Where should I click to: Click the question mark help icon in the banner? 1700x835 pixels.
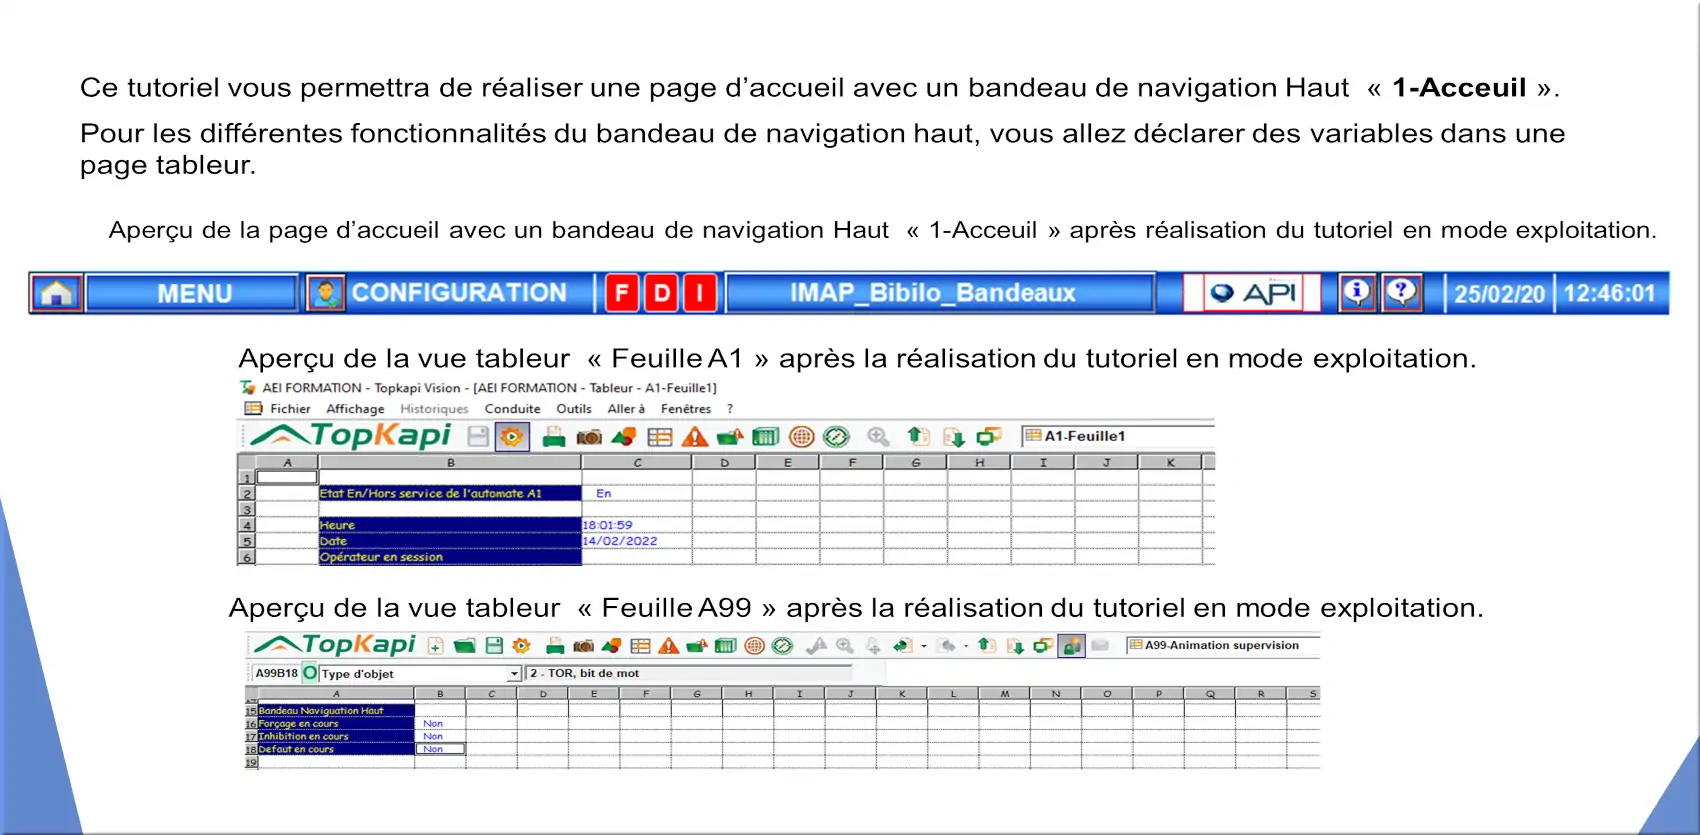1402,293
